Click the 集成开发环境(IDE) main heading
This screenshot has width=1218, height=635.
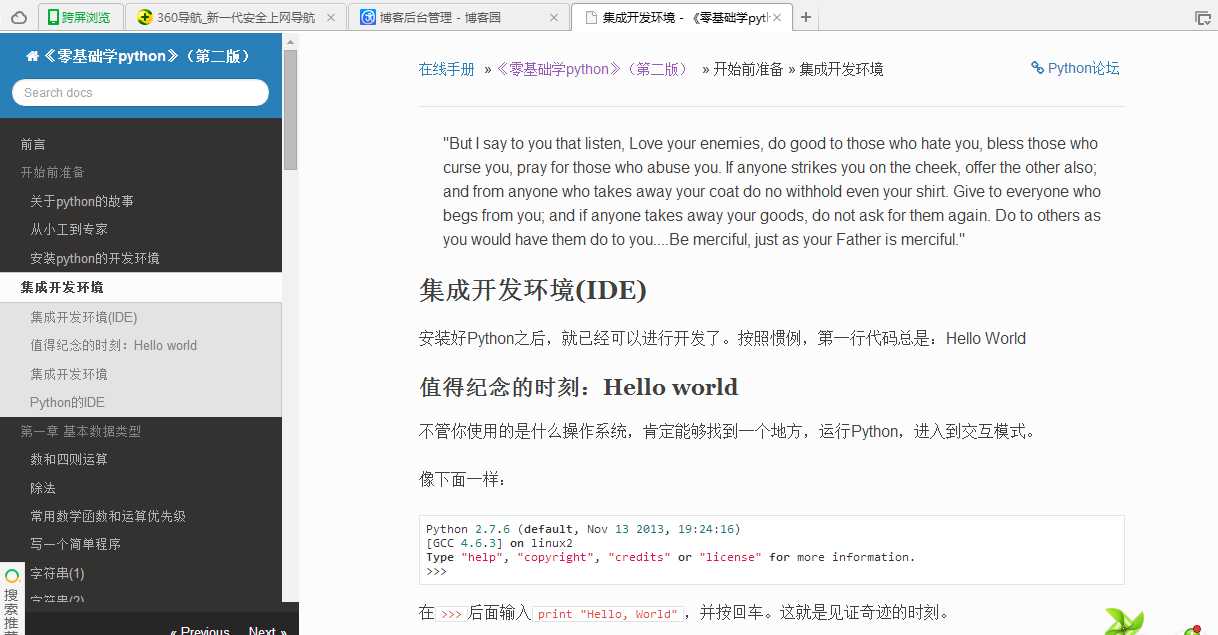(x=533, y=291)
